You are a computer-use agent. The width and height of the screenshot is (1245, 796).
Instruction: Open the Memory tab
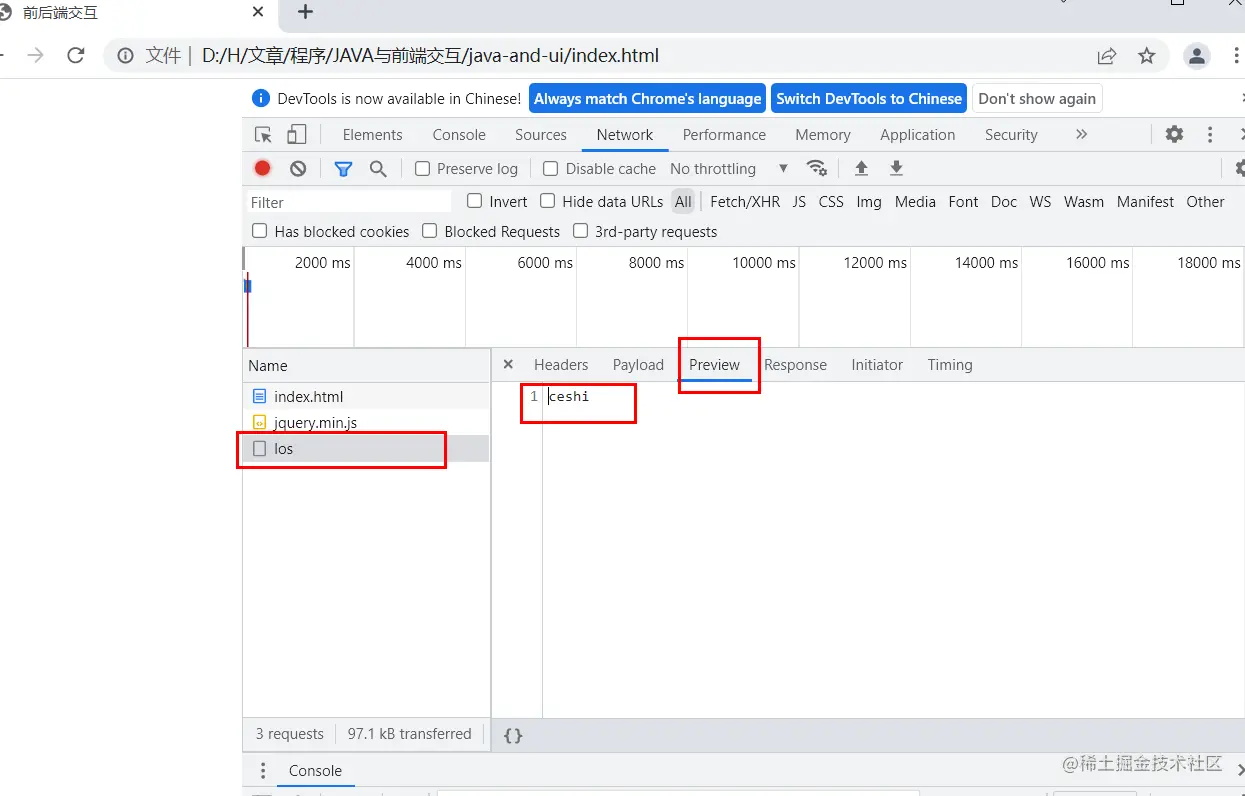coord(823,135)
